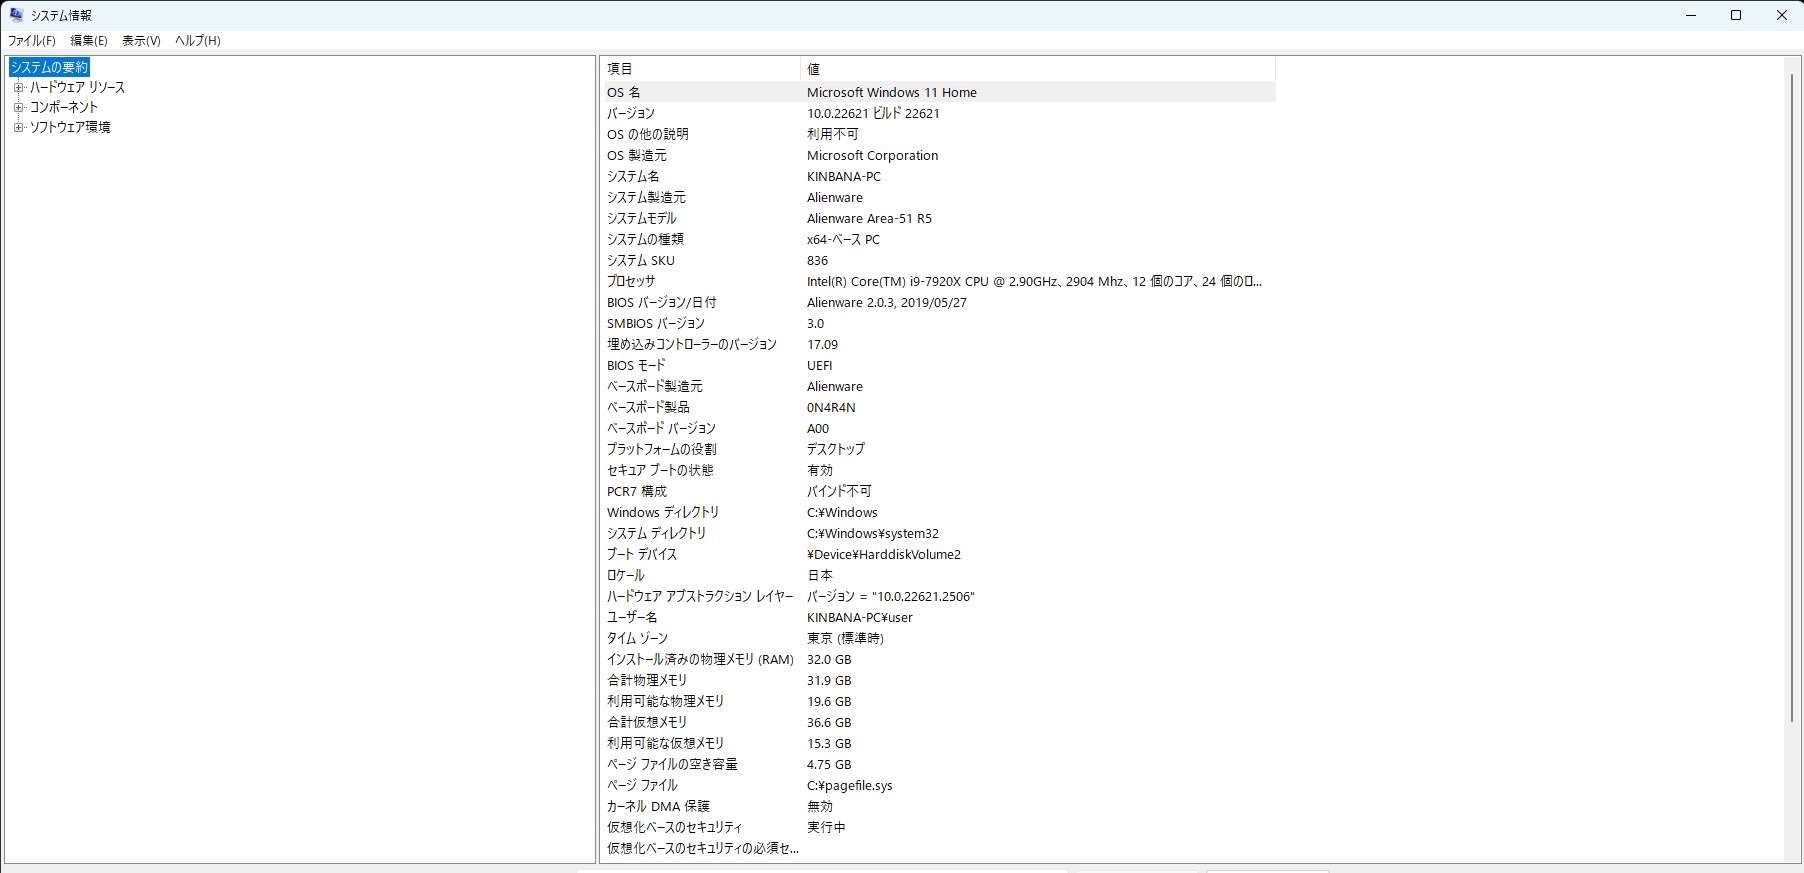Image resolution: width=1804 pixels, height=873 pixels.
Task: Select システム製造元 row
Action: pos(938,197)
